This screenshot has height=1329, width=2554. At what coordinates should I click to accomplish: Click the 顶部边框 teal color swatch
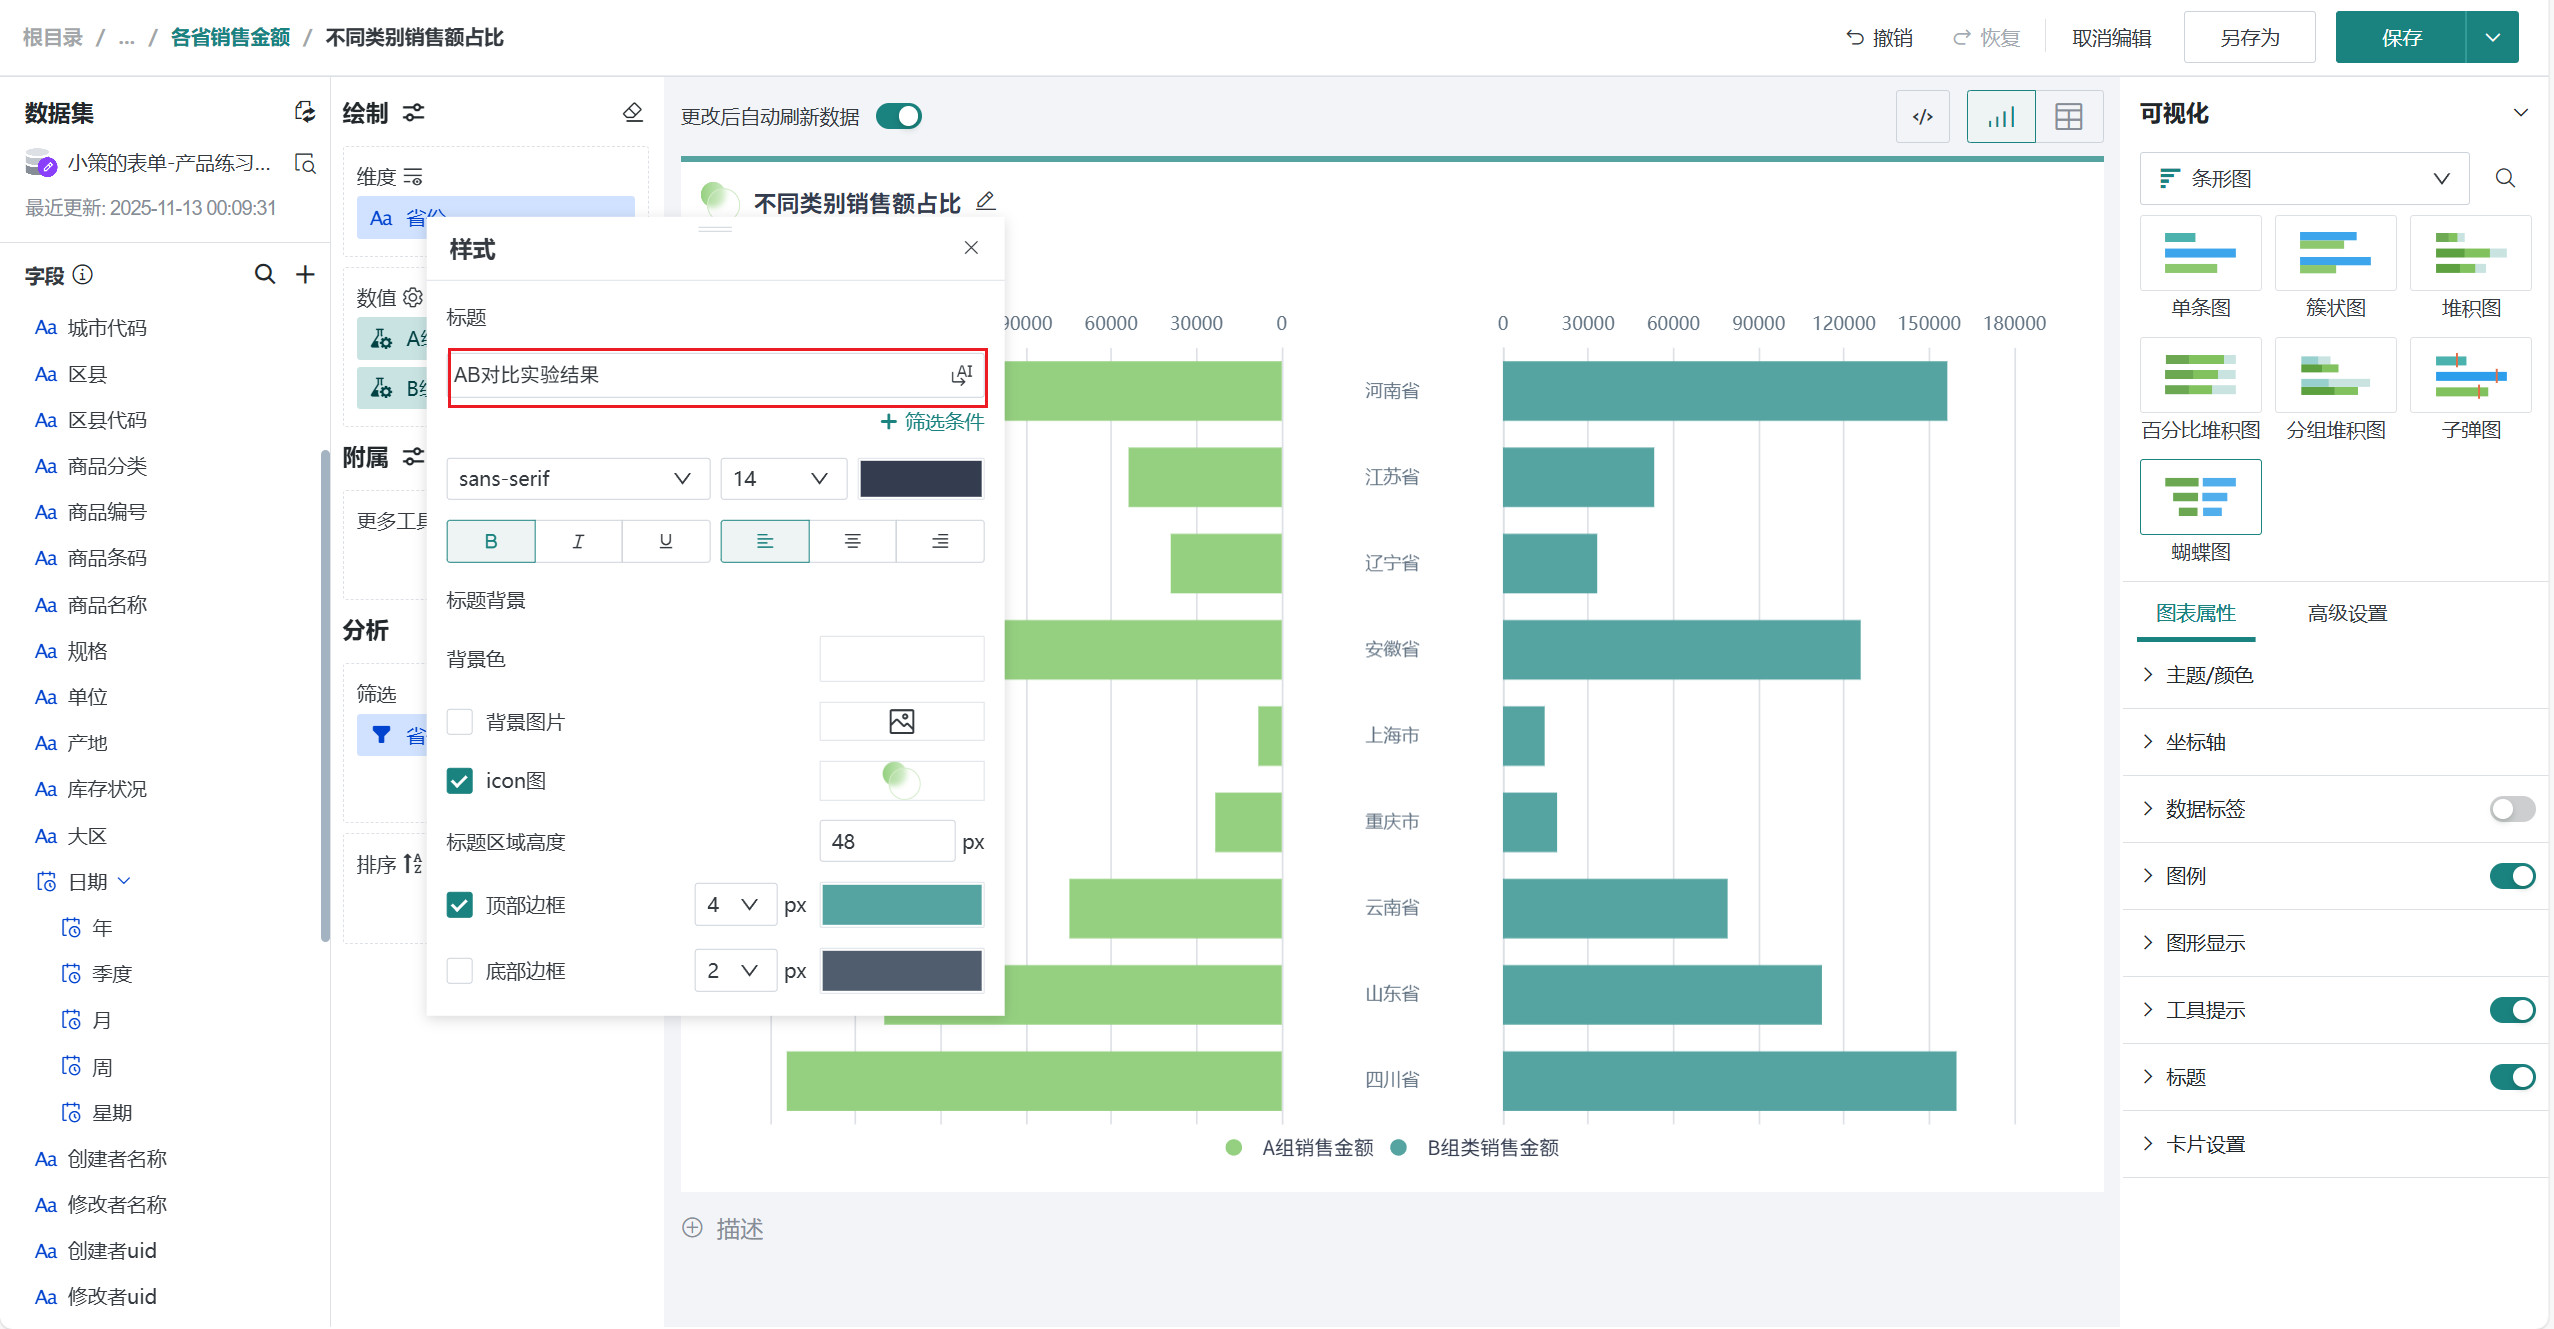point(901,905)
